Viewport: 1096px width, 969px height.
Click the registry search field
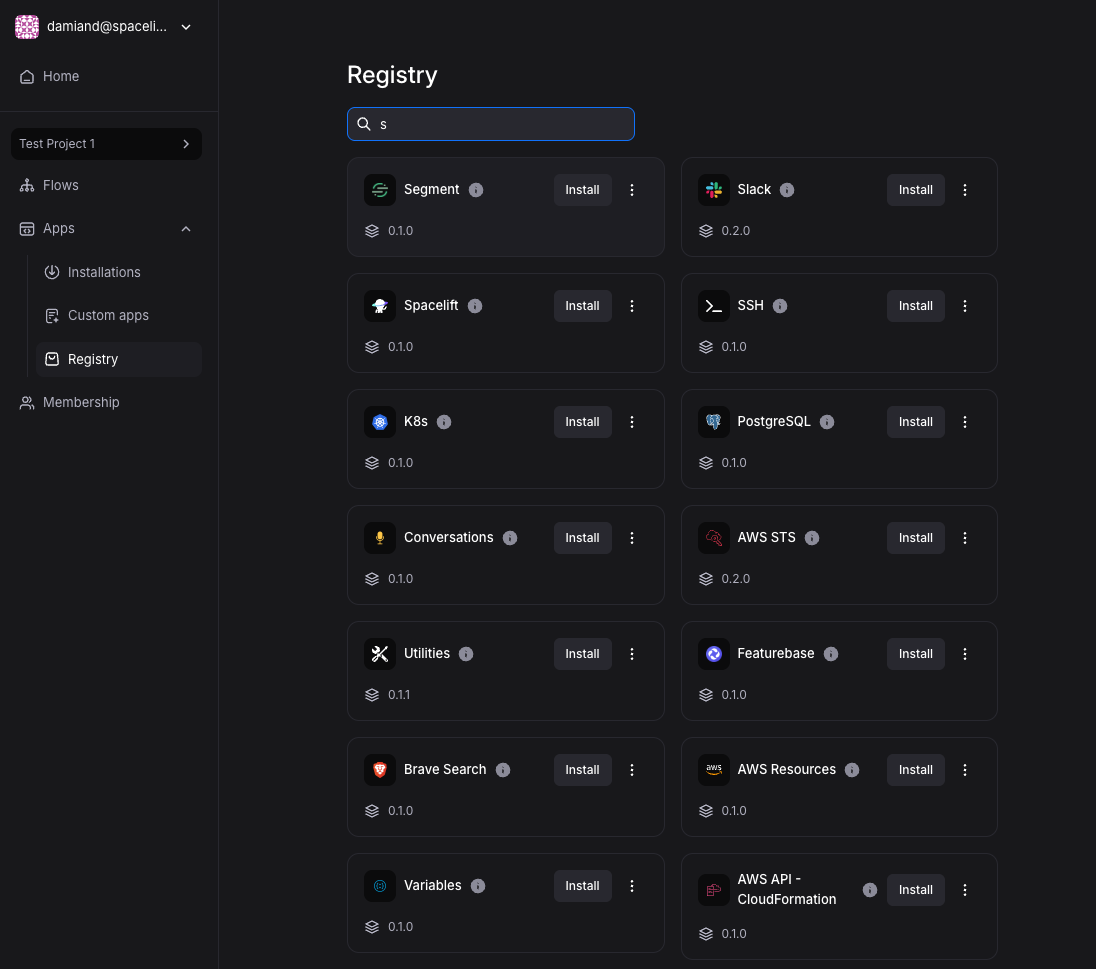tap(490, 123)
